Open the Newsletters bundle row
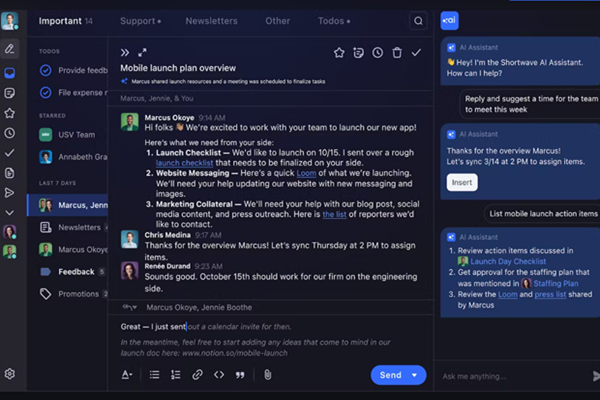This screenshot has width=600, height=400. (x=68, y=227)
